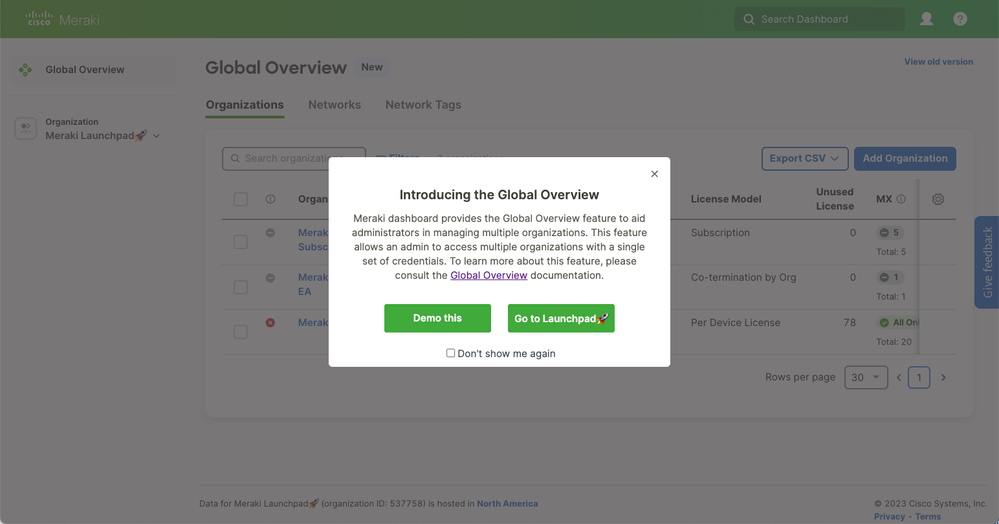Click View old version link
Image resolution: width=999 pixels, height=524 pixels.
pos(938,62)
